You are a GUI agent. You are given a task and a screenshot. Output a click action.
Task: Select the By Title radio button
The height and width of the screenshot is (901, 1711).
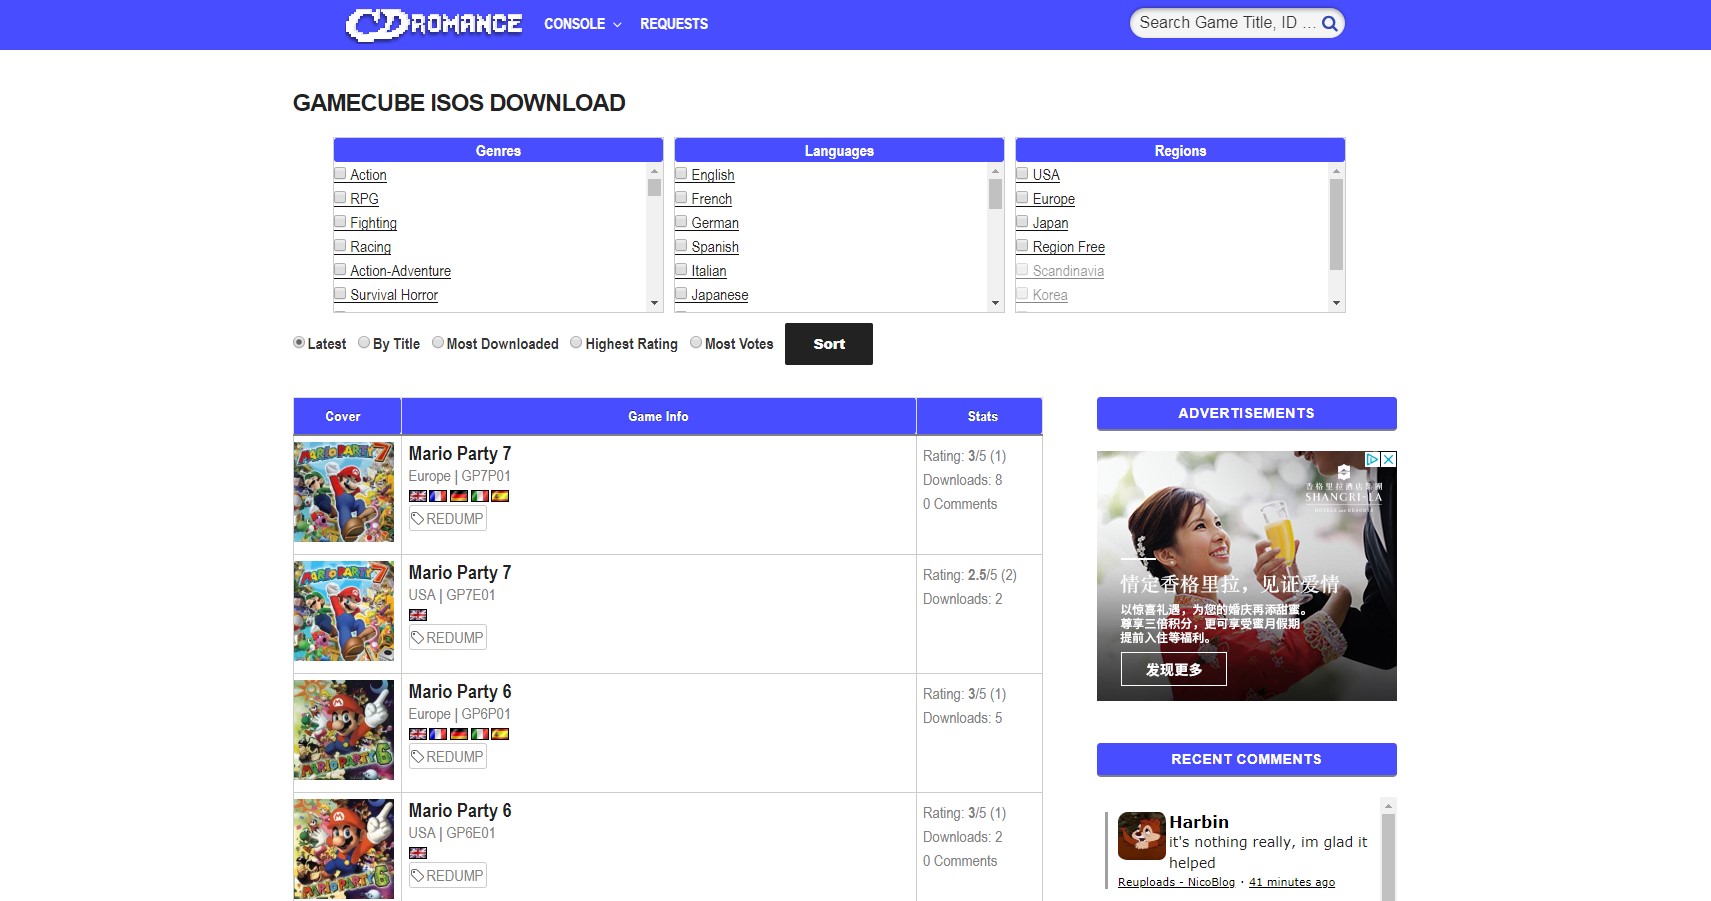click(364, 342)
